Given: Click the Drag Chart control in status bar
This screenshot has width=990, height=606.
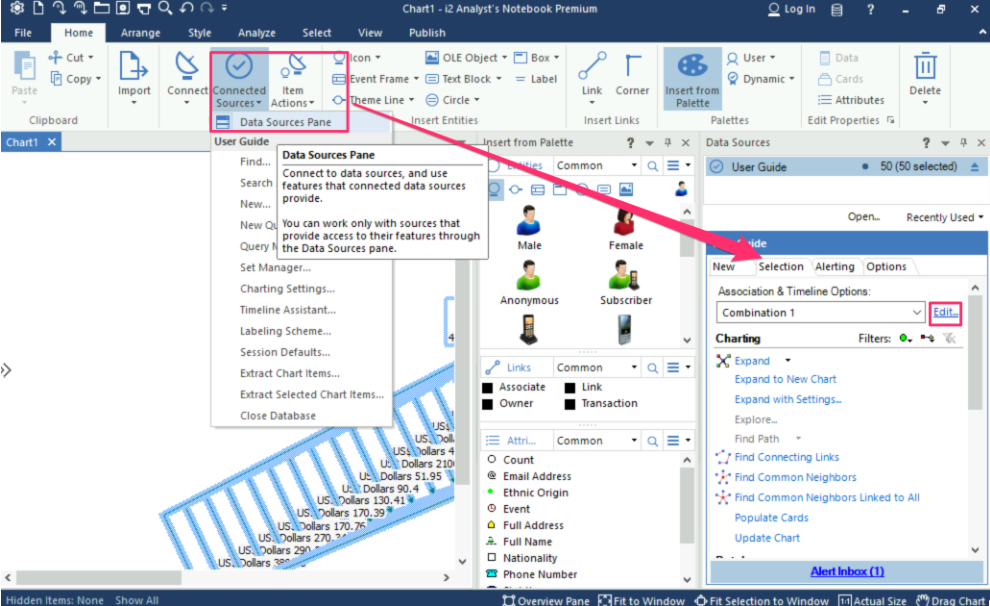Looking at the screenshot, I should 952,600.
